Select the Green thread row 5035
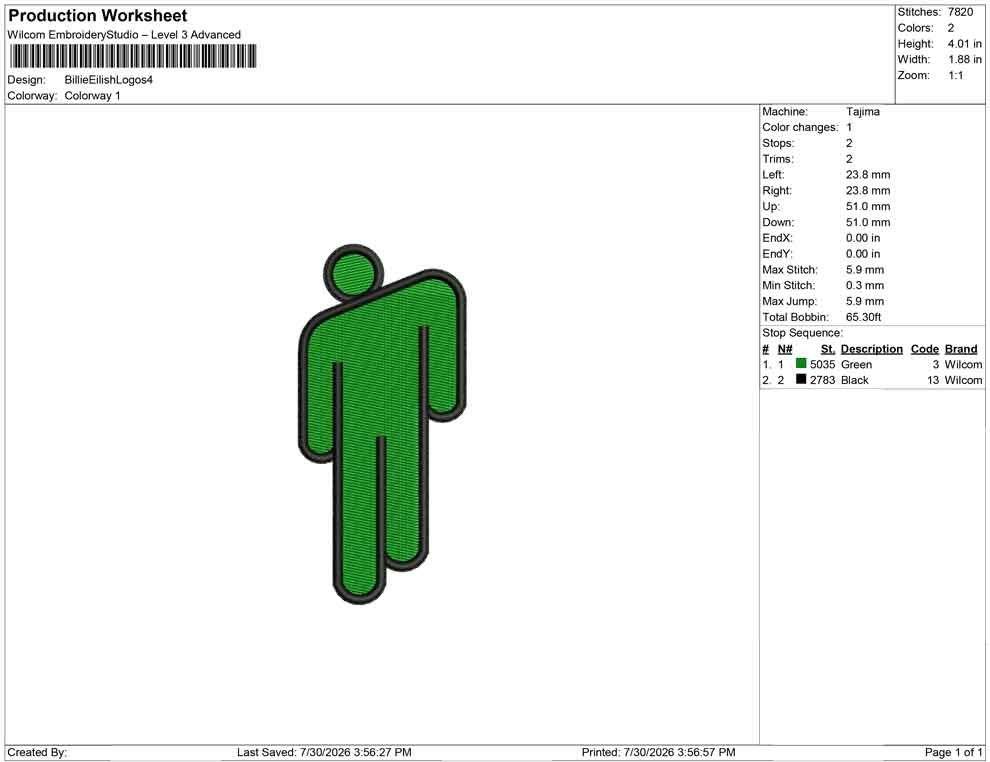This screenshot has height=762, width=990. (x=872, y=364)
